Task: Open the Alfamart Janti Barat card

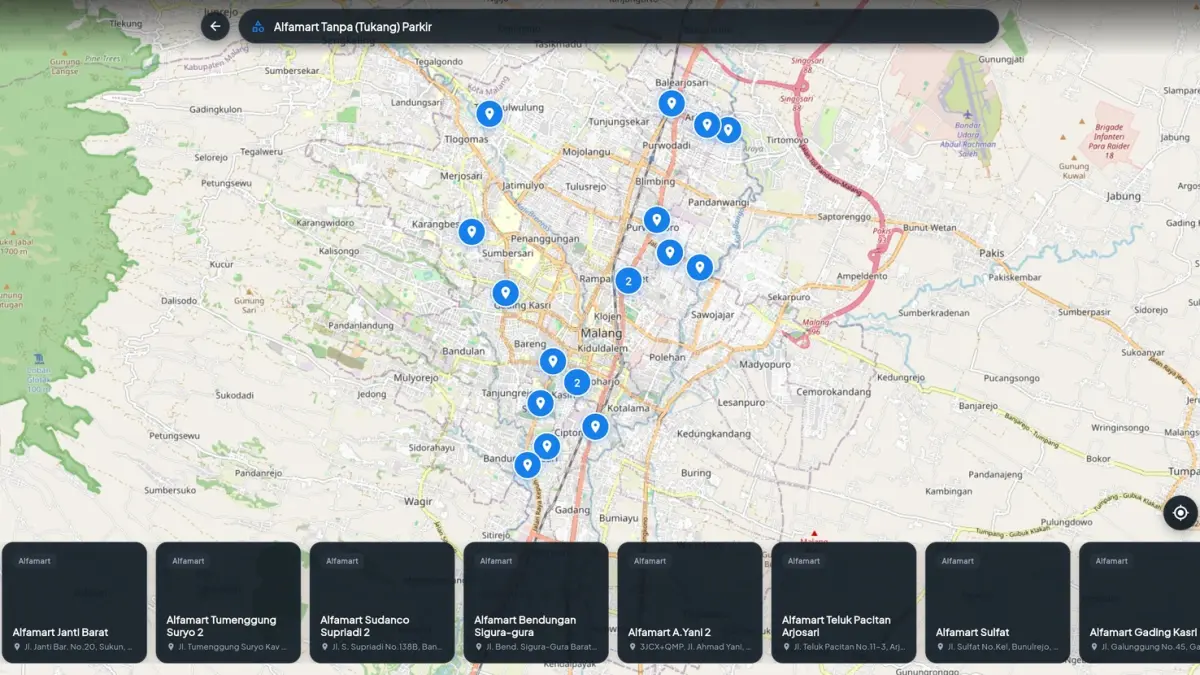Action: tap(74, 602)
